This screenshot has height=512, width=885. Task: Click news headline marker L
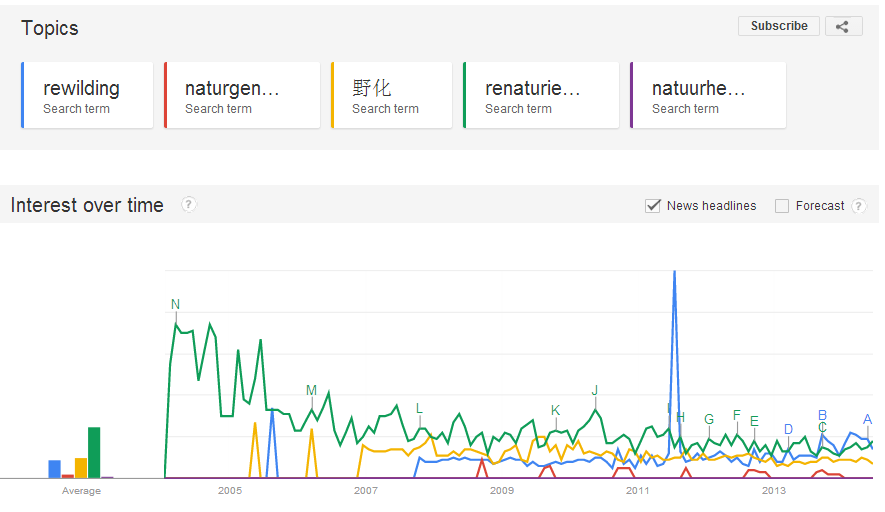pos(419,408)
